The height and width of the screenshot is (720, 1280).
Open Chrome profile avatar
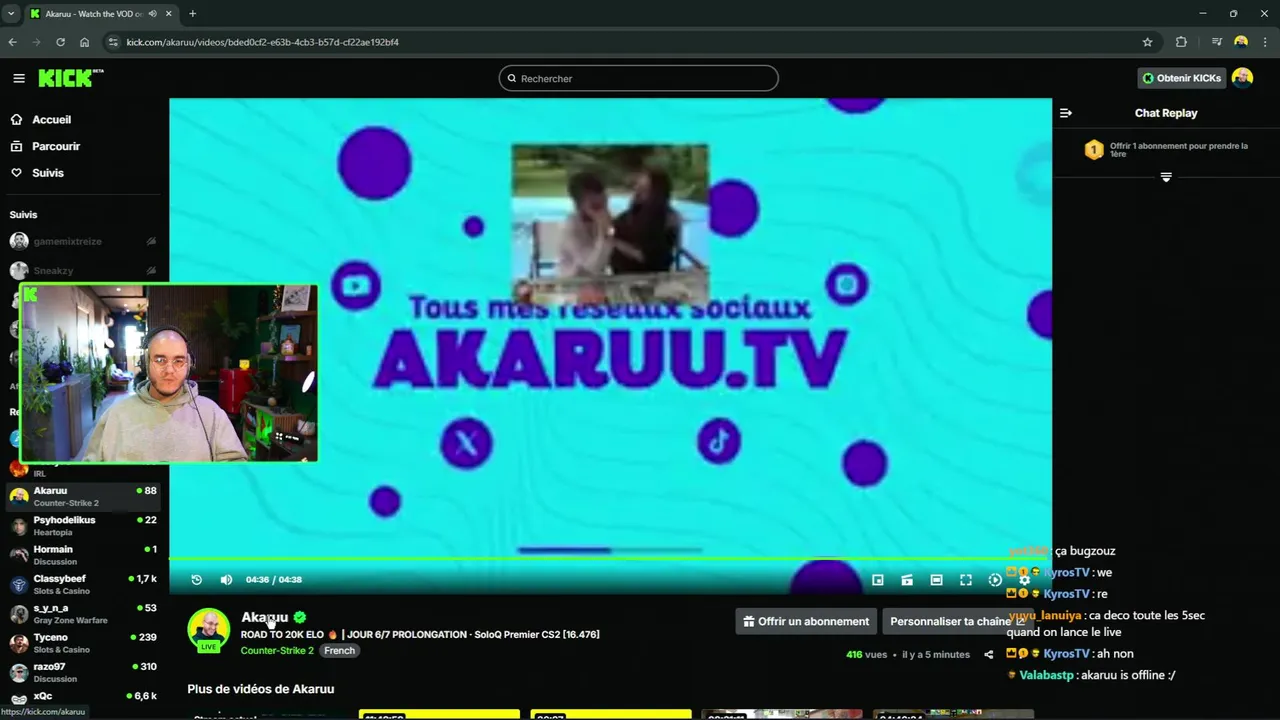(1241, 42)
